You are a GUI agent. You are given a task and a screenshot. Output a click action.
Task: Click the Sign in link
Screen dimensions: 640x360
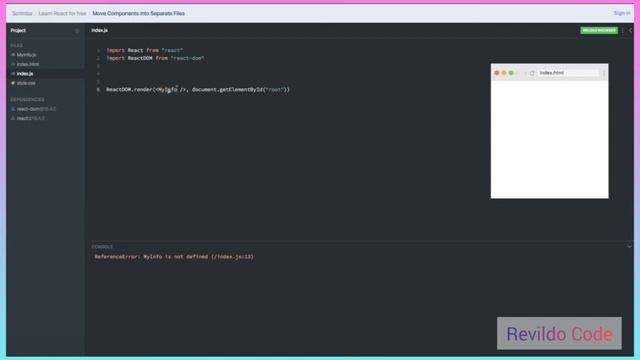tap(622, 13)
